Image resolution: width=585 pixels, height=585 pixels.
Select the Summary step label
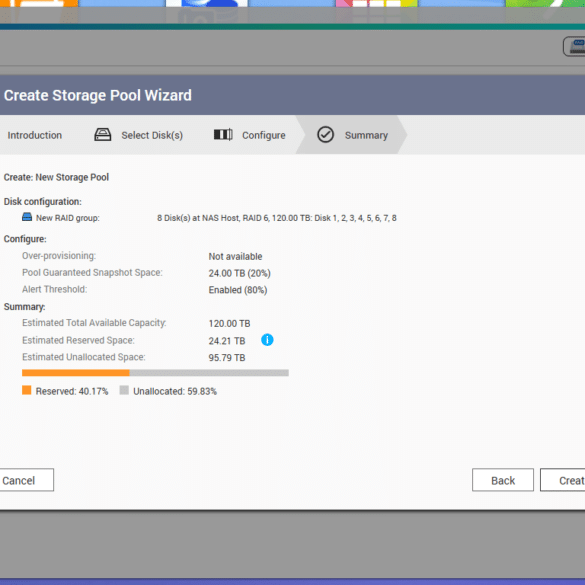(366, 135)
